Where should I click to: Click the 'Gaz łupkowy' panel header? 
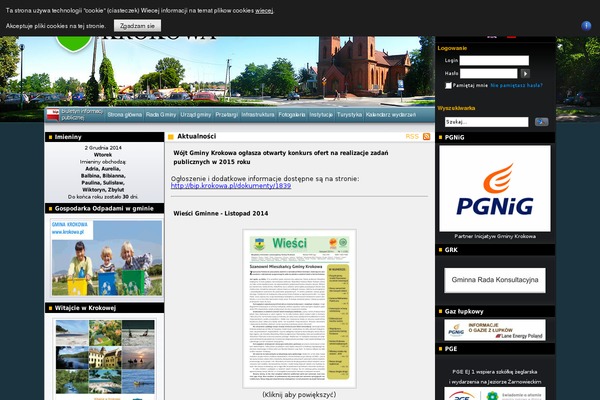point(495,311)
